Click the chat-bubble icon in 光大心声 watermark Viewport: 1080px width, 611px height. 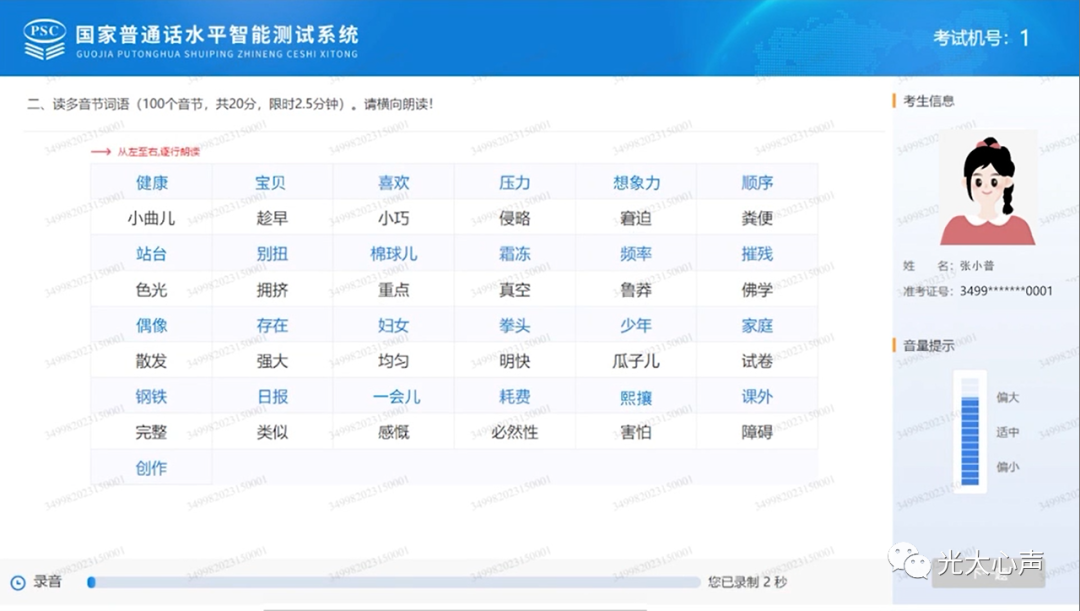[x=906, y=563]
